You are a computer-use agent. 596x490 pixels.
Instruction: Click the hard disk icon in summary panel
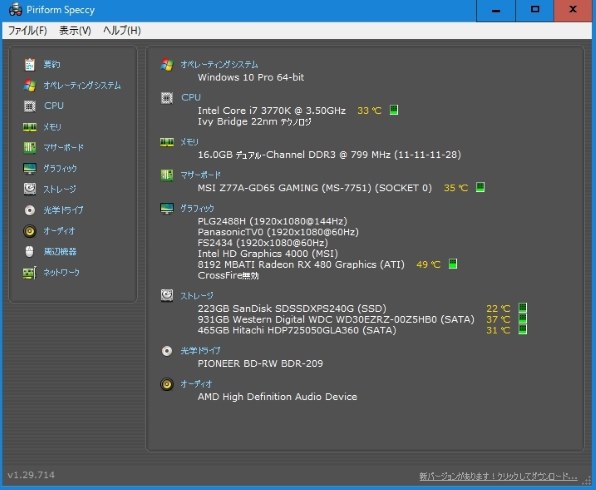(167, 295)
